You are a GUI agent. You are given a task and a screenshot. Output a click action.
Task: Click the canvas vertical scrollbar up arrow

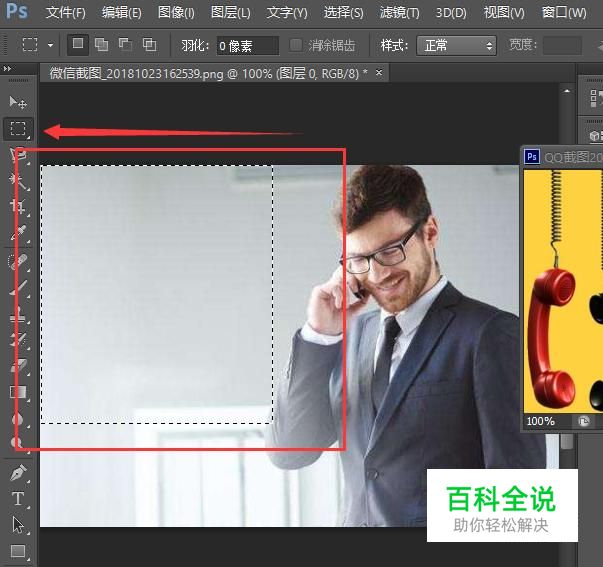point(567,92)
